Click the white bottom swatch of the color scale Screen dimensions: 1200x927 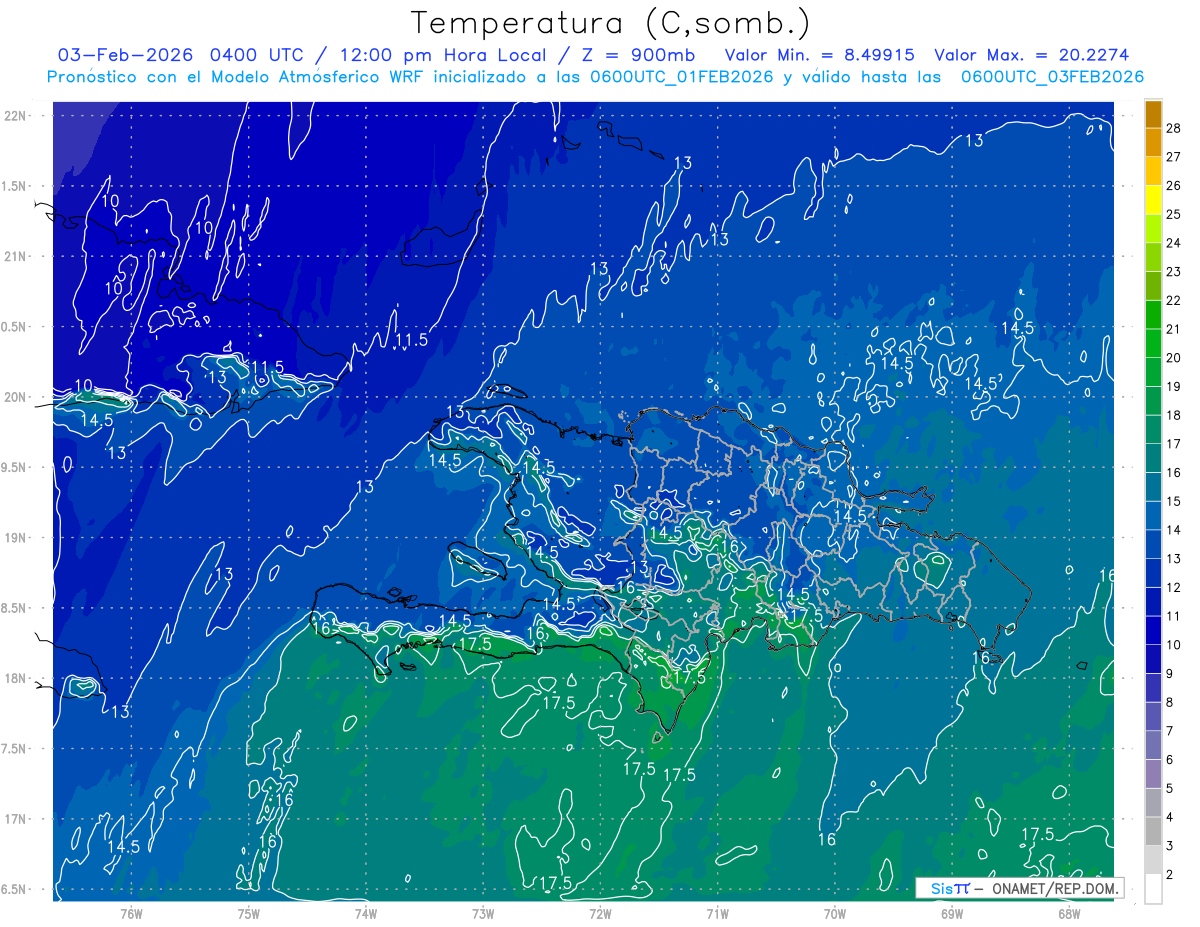(x=1153, y=889)
